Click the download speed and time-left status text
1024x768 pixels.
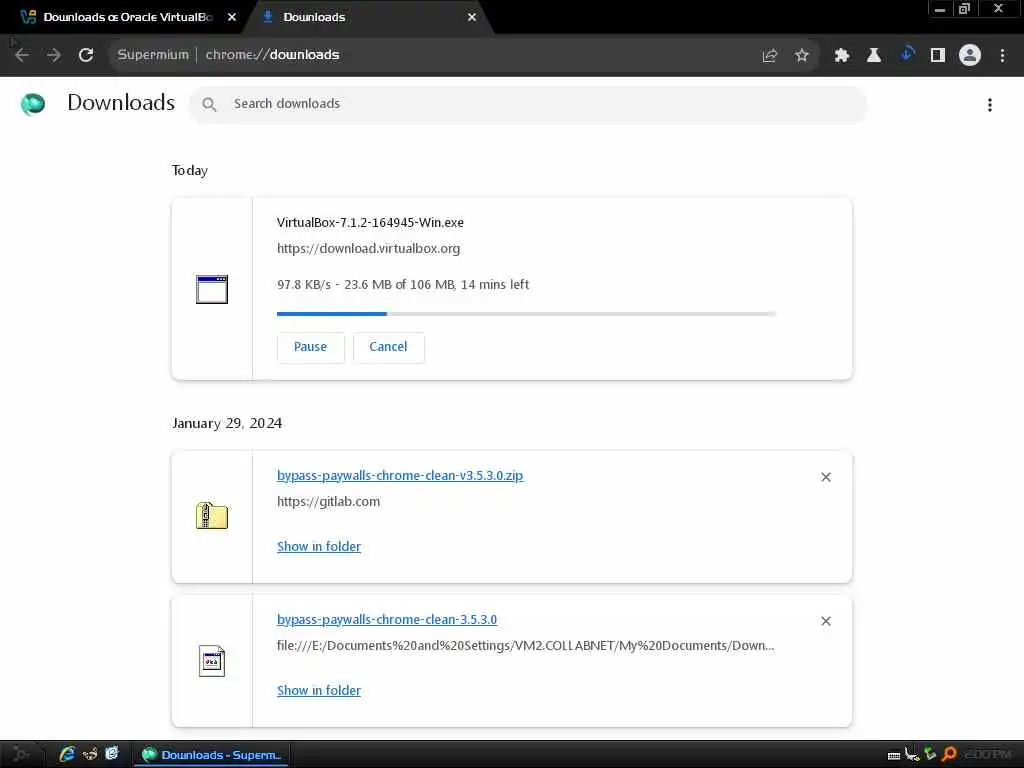403,285
